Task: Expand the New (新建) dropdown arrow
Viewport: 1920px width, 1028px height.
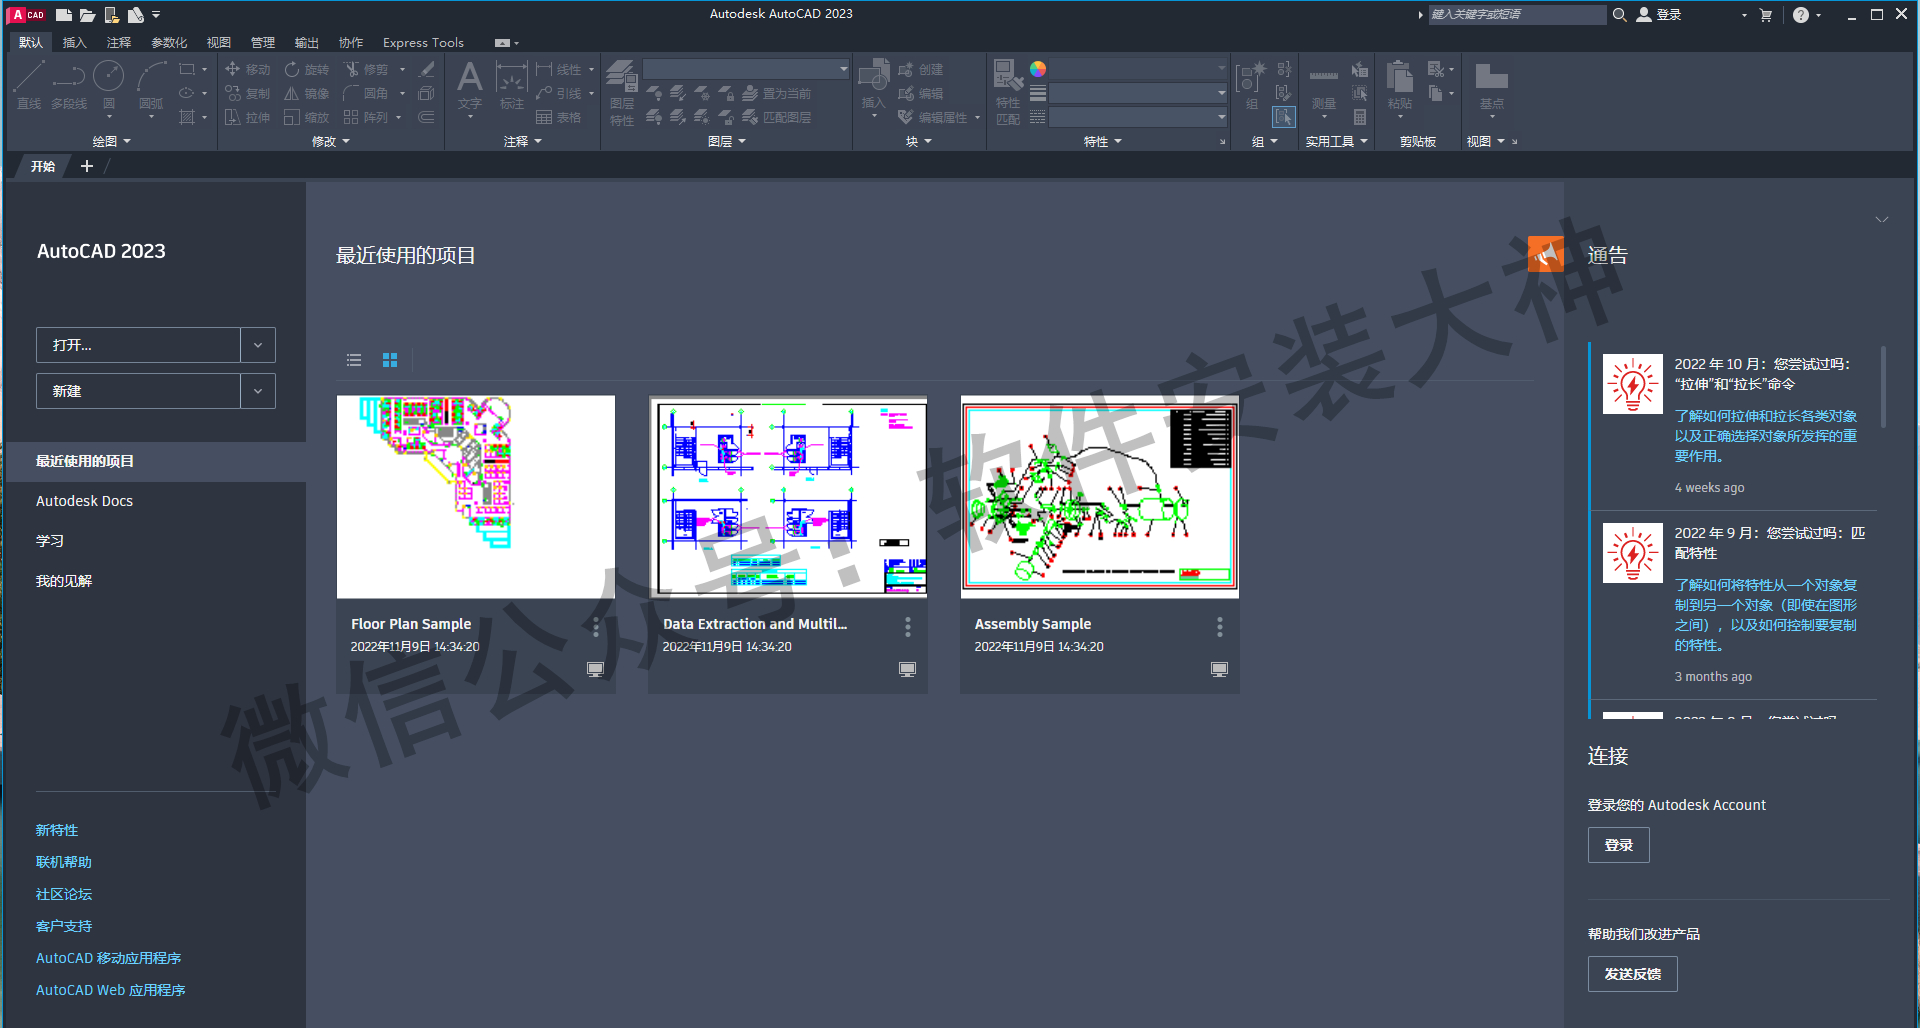Action: [258, 391]
